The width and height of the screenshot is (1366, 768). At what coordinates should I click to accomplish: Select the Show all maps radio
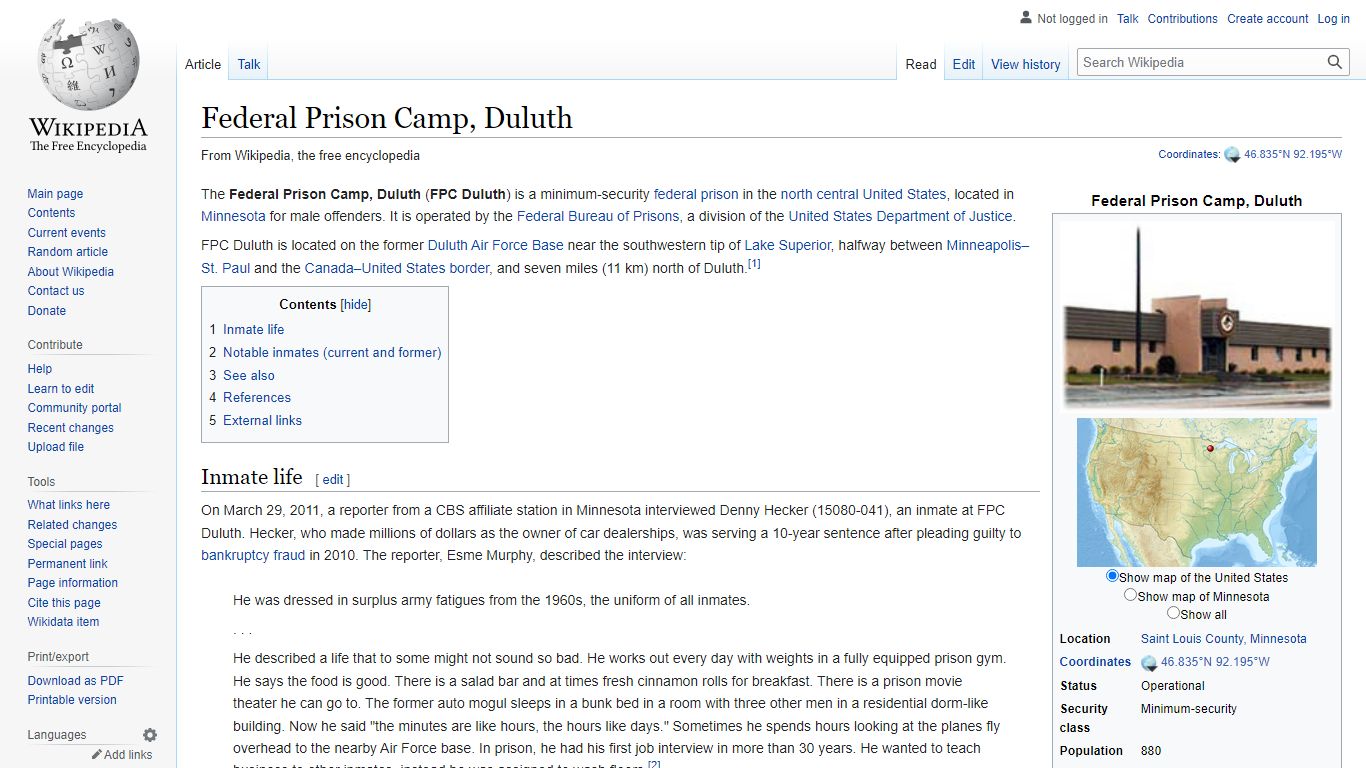(x=1173, y=613)
